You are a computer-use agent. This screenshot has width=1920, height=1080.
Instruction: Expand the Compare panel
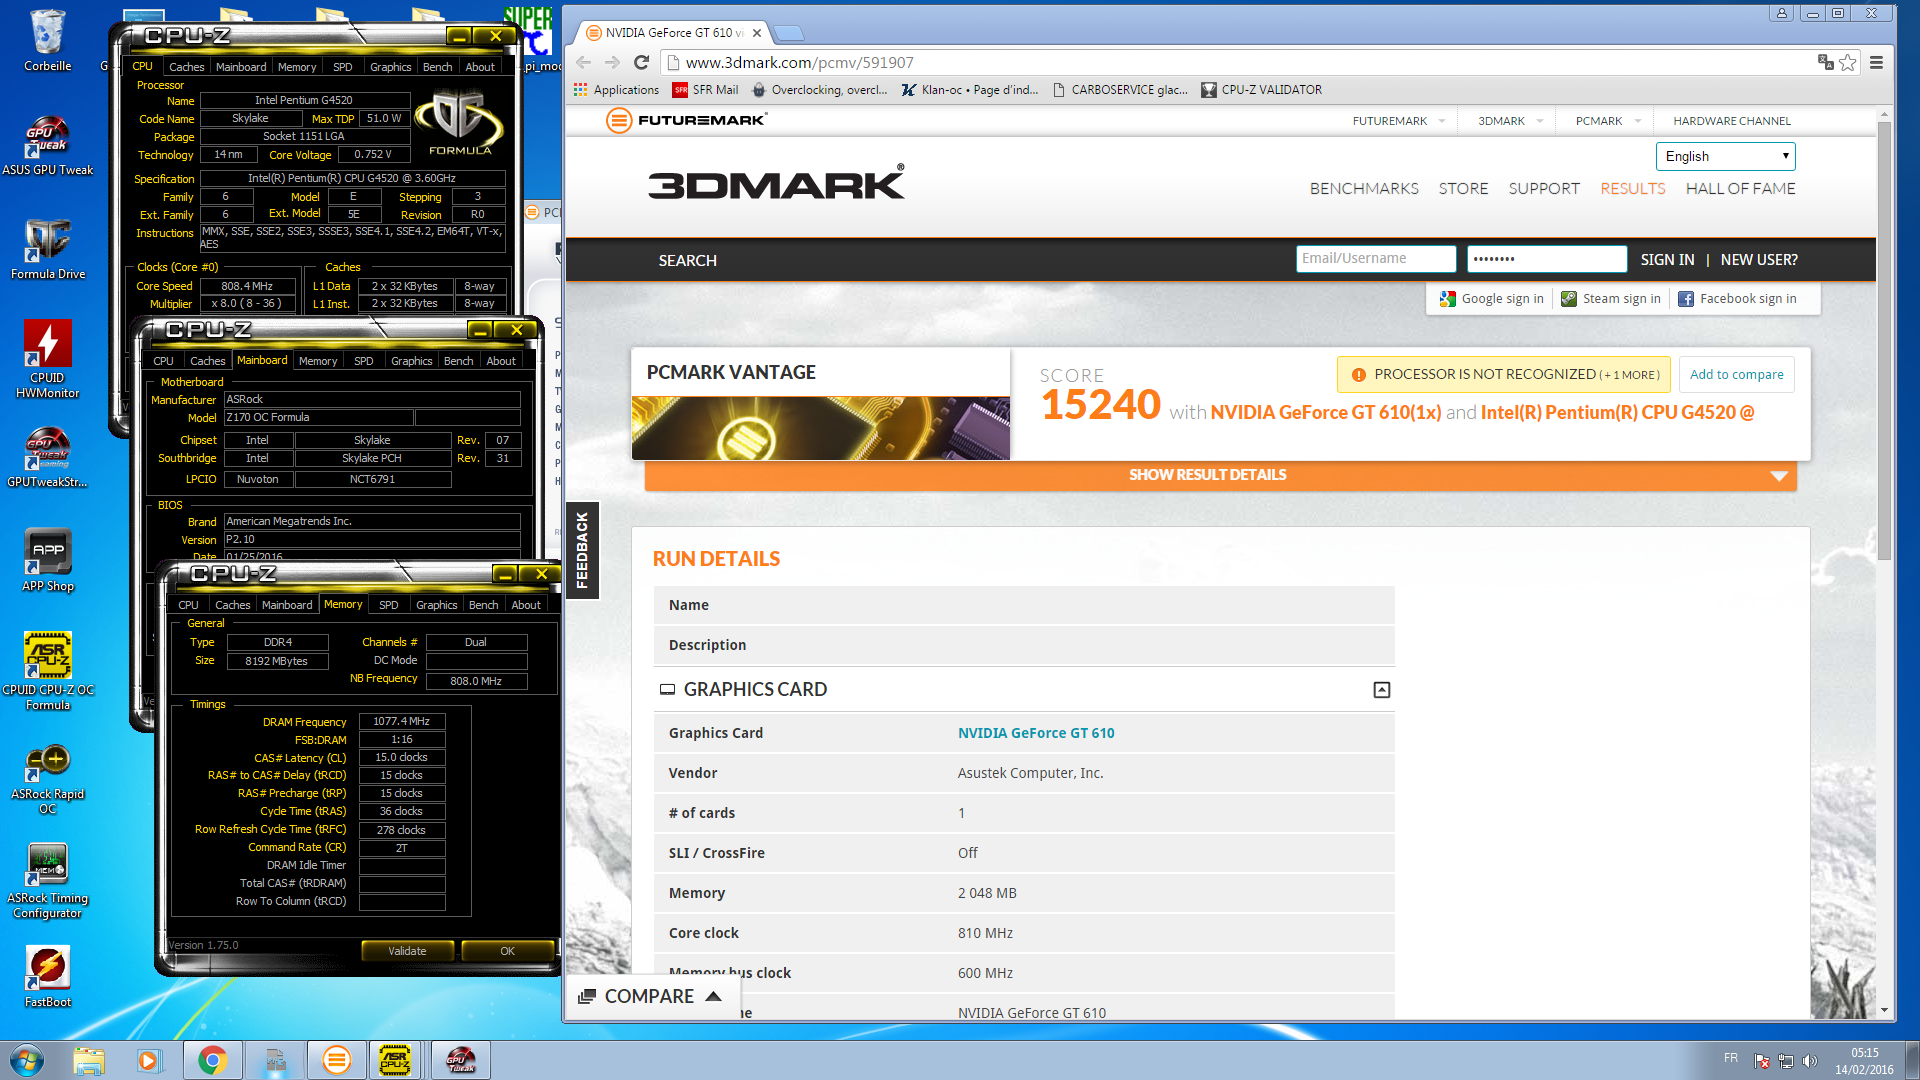tap(652, 996)
